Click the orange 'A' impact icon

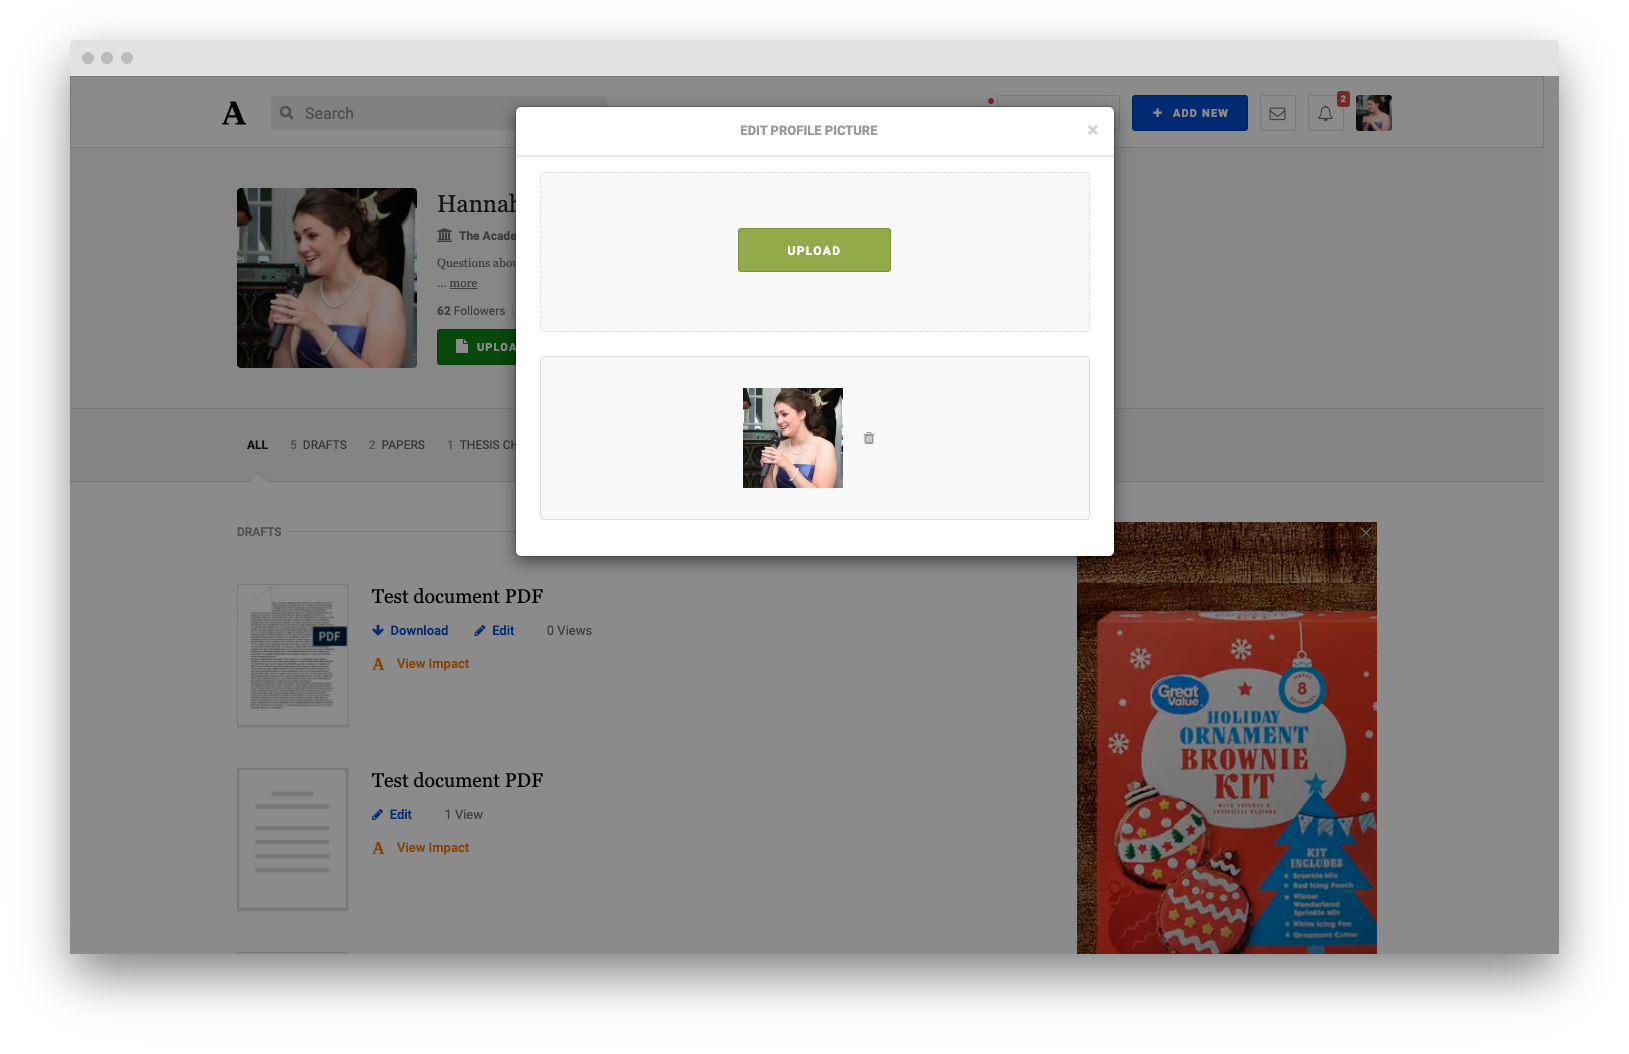coord(378,663)
